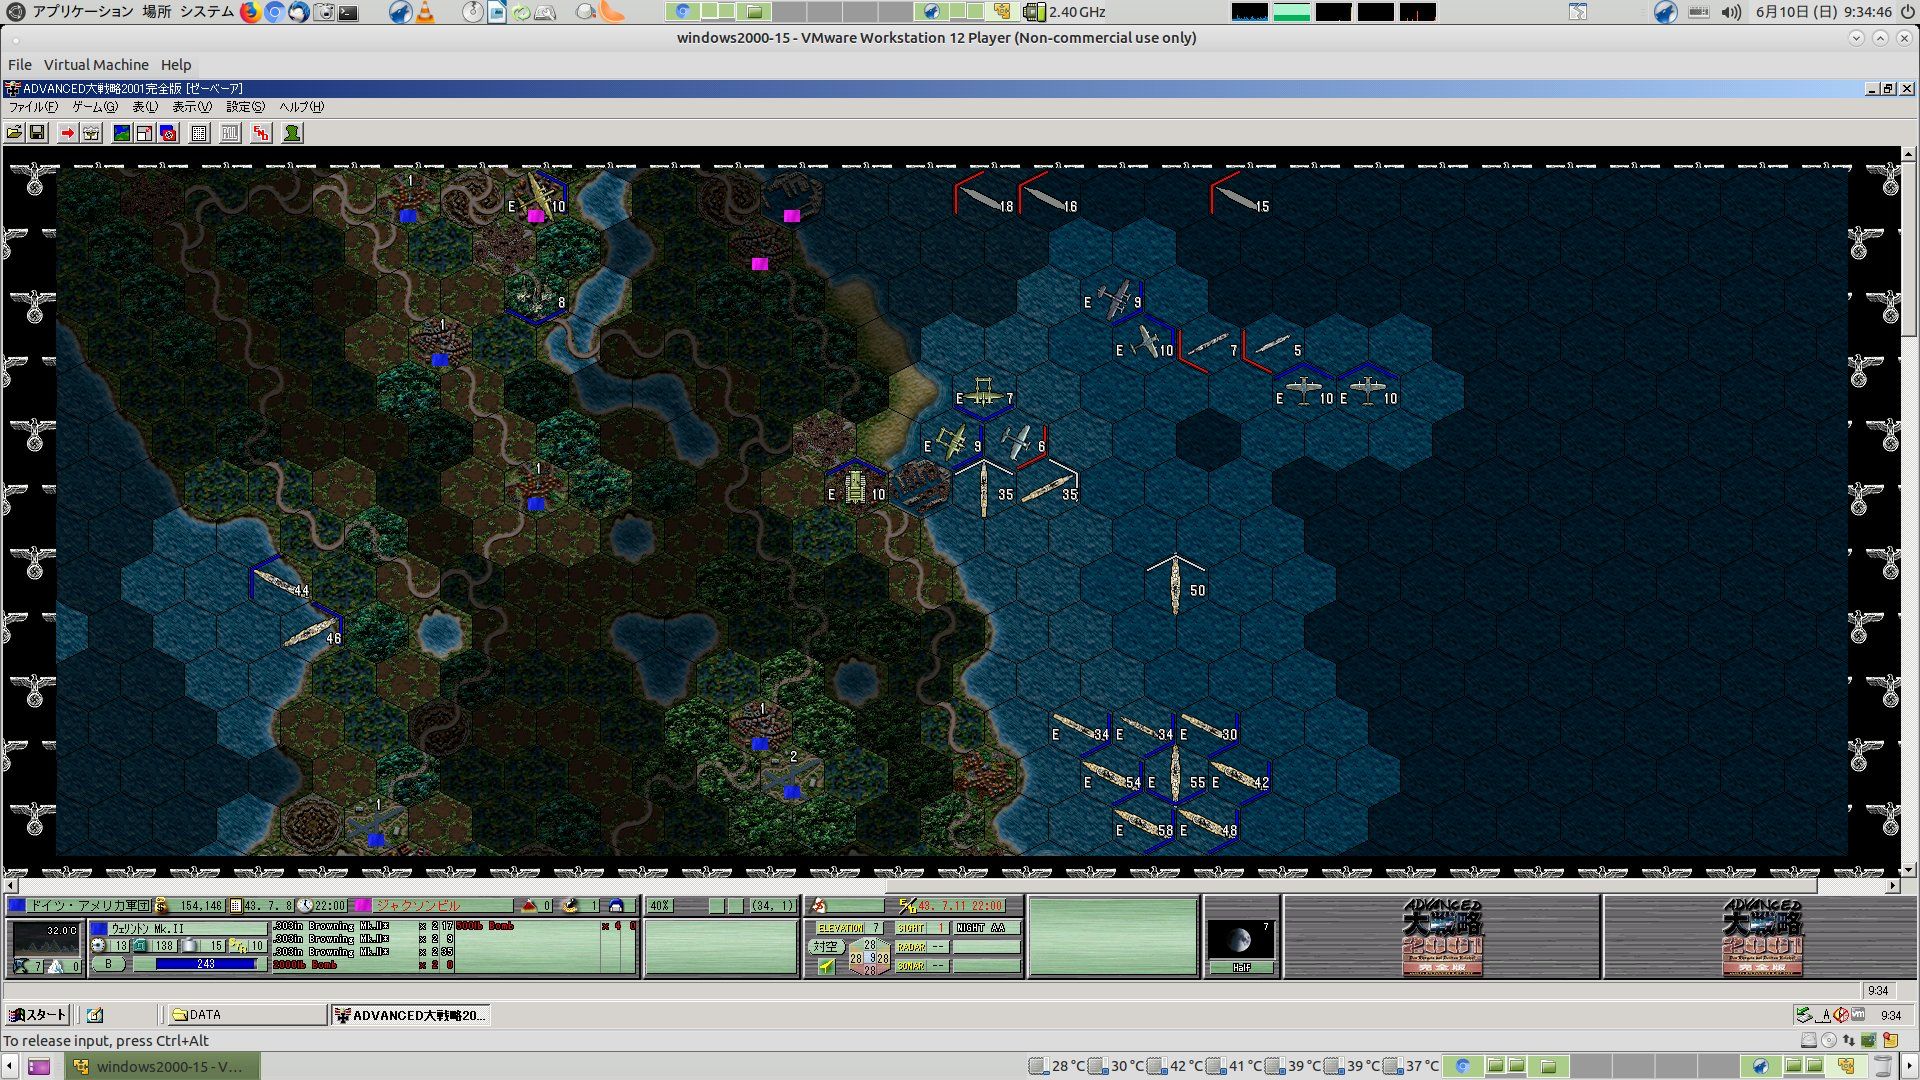Open the ファイル(F) menu
Image resolution: width=1920 pixels, height=1080 pixels.
pos(32,107)
